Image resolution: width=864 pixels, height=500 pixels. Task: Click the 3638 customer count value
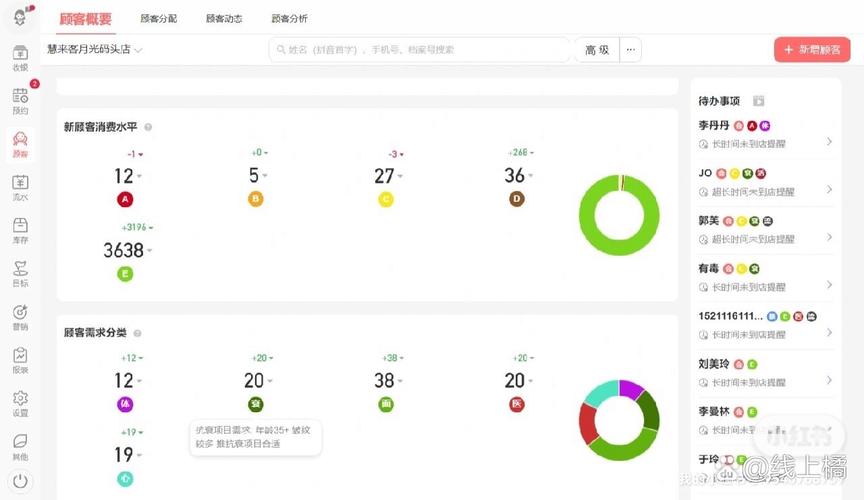coord(123,250)
